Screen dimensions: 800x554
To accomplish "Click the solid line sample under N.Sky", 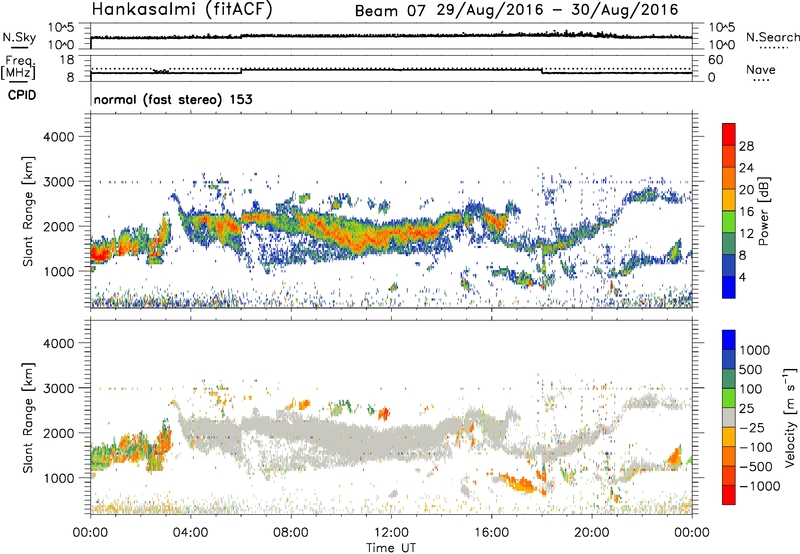I will point(19,47).
